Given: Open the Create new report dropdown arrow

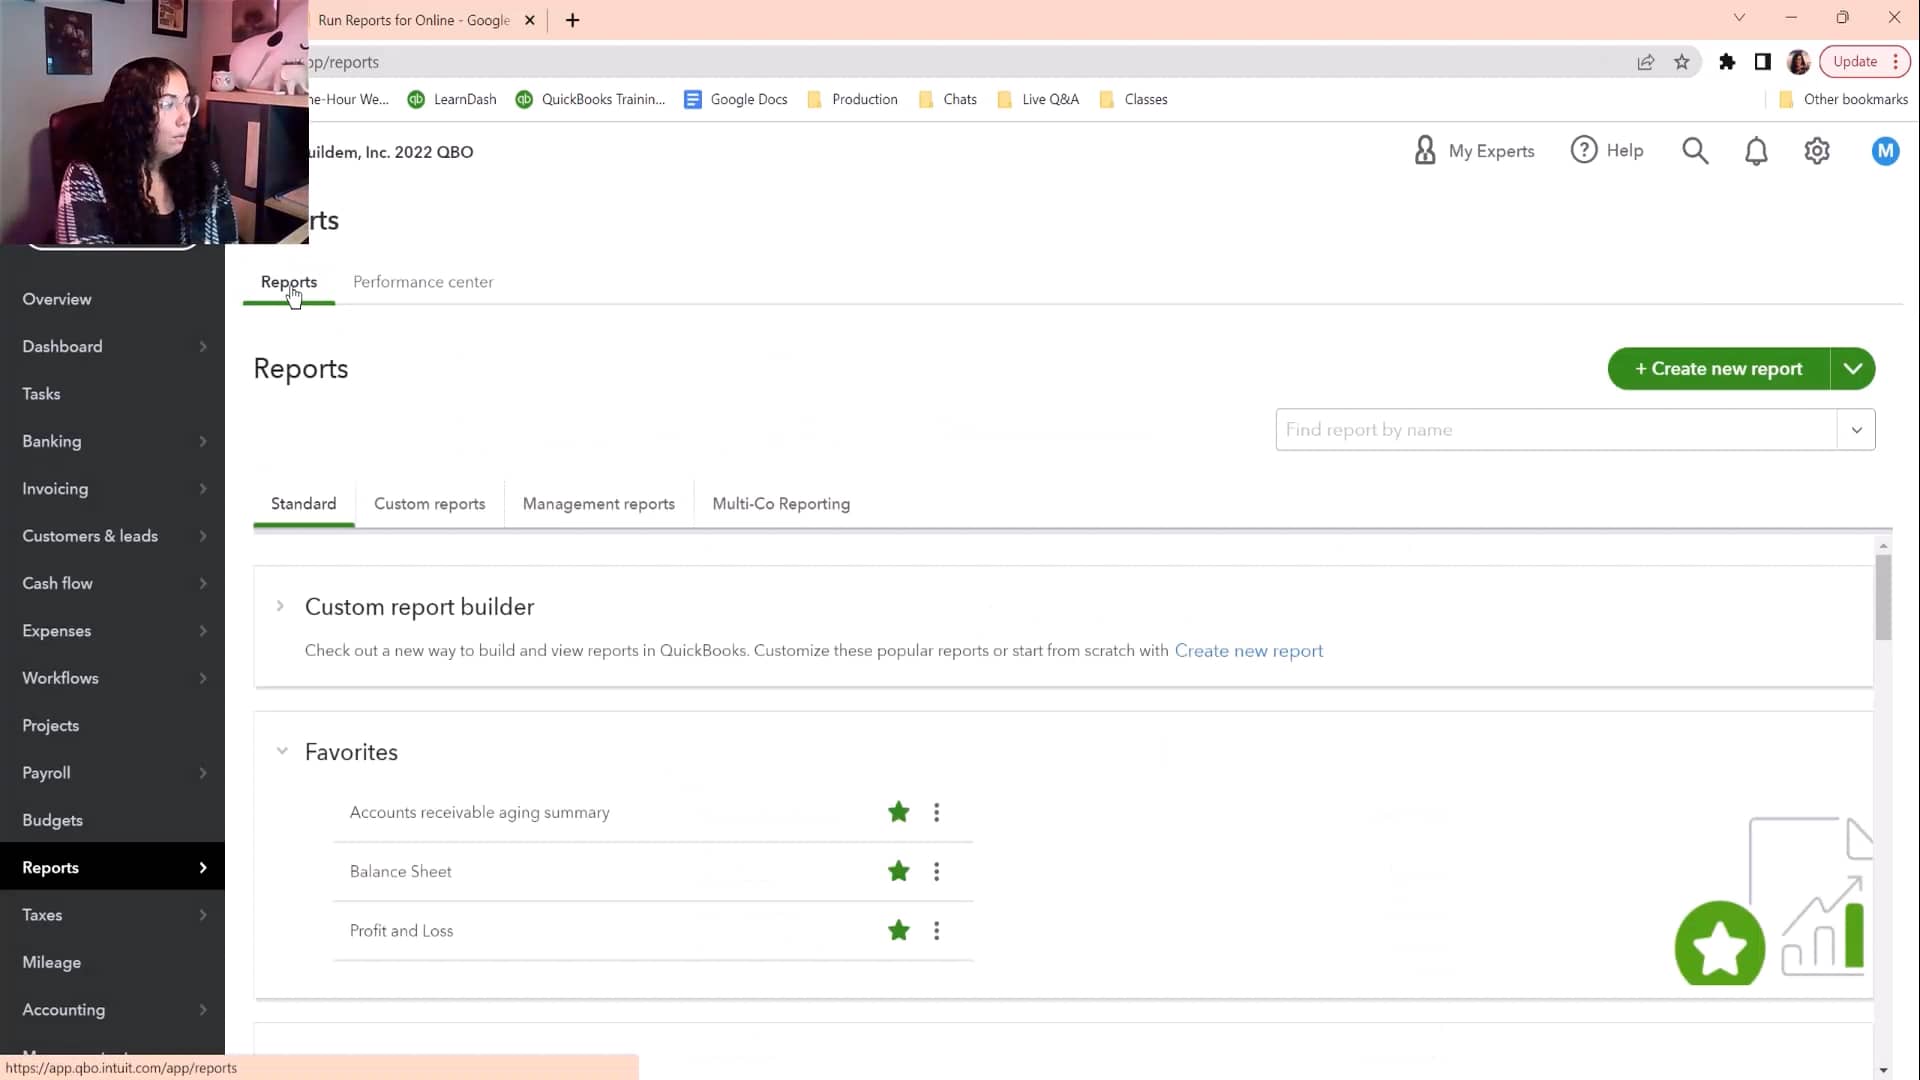Looking at the screenshot, I should [x=1853, y=369].
